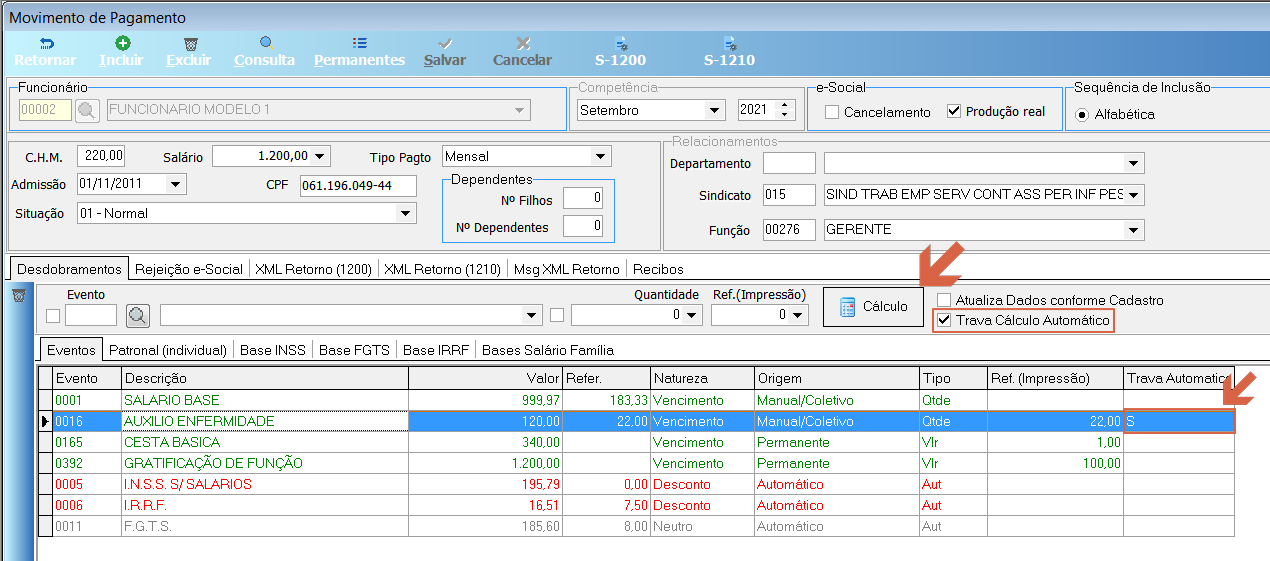This screenshot has height=561, width=1270.
Task: Open the Patronal (individual) sub-tab
Action: [x=167, y=350]
